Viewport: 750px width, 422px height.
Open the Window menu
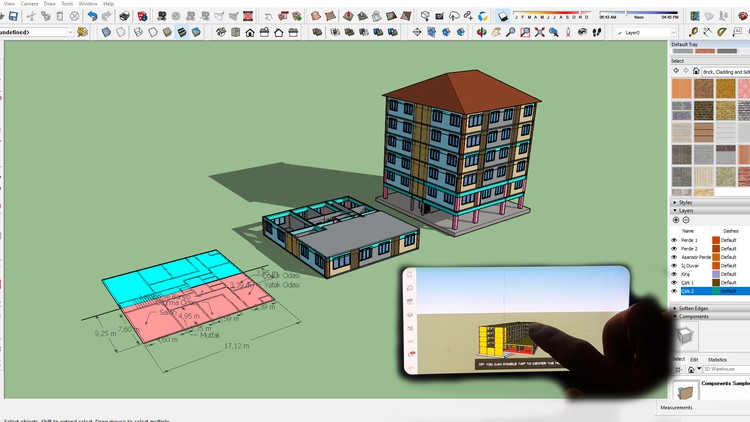[88, 4]
